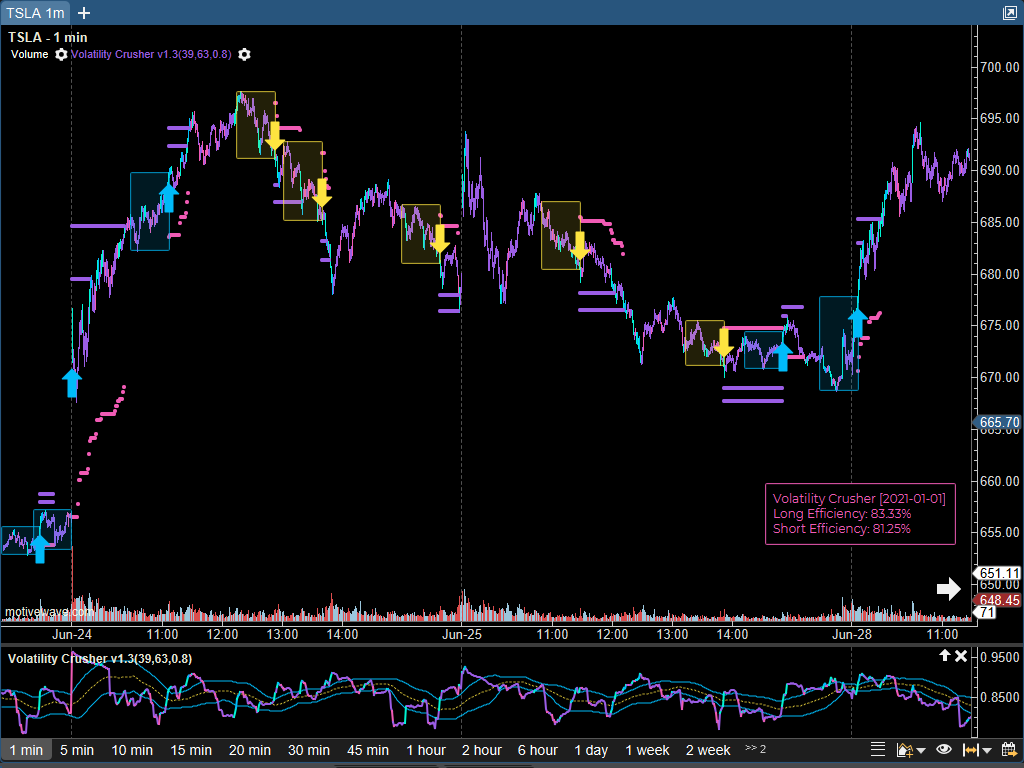
Task: Move the Volatility Crusher panel up
Action: point(944,656)
